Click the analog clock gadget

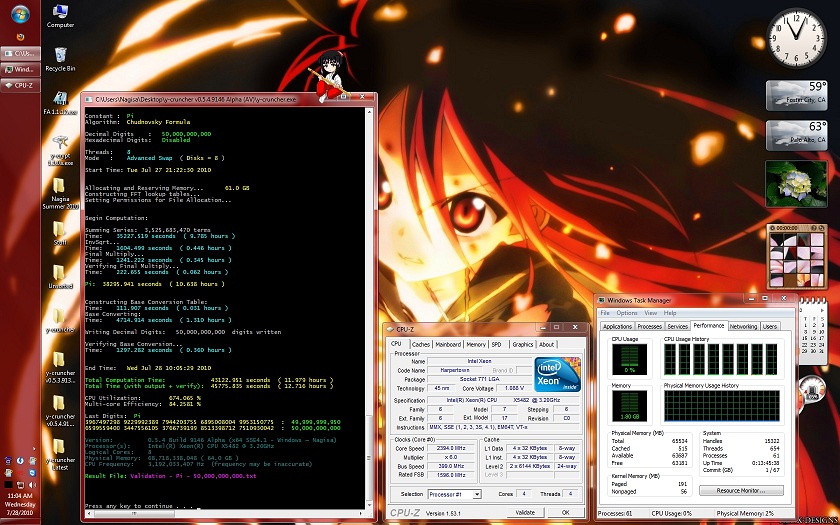[x=796, y=40]
